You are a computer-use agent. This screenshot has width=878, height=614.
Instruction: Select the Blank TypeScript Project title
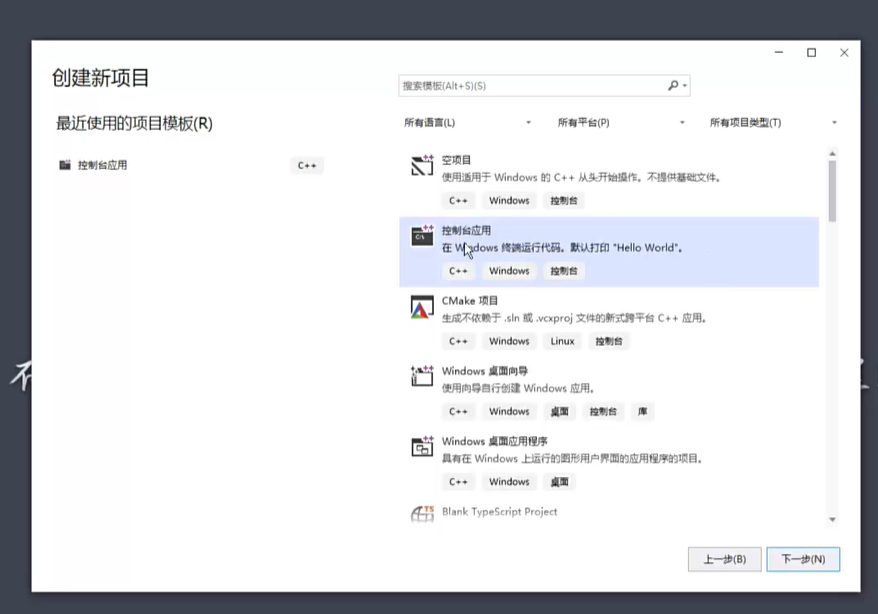[499, 512]
